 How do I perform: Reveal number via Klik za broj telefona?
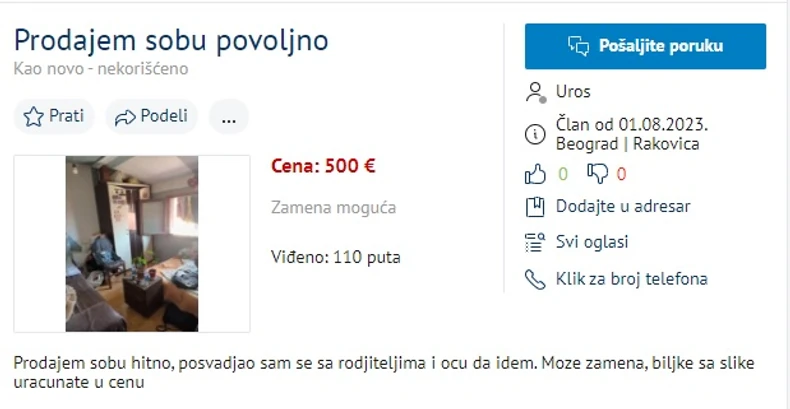(631, 279)
